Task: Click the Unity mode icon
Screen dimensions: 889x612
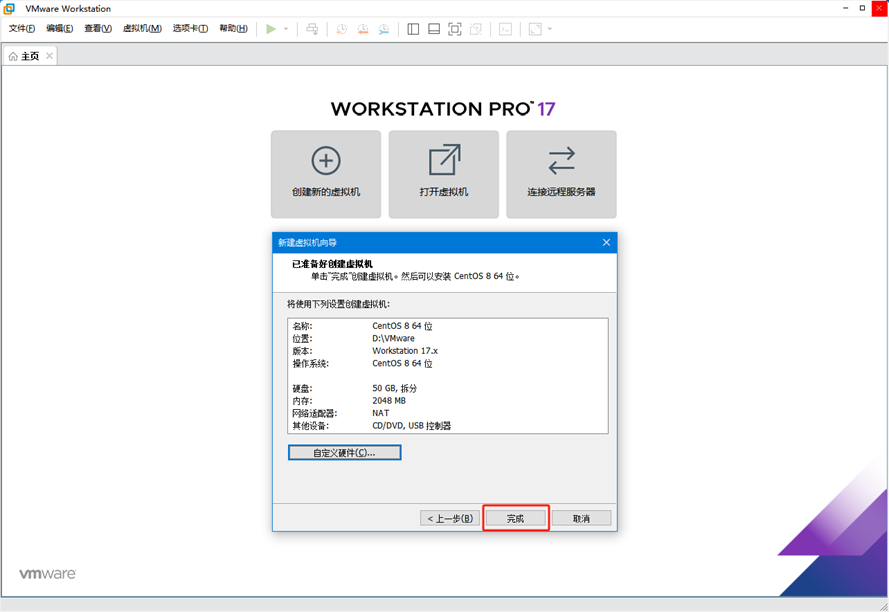Action: pyautogui.click(x=476, y=29)
